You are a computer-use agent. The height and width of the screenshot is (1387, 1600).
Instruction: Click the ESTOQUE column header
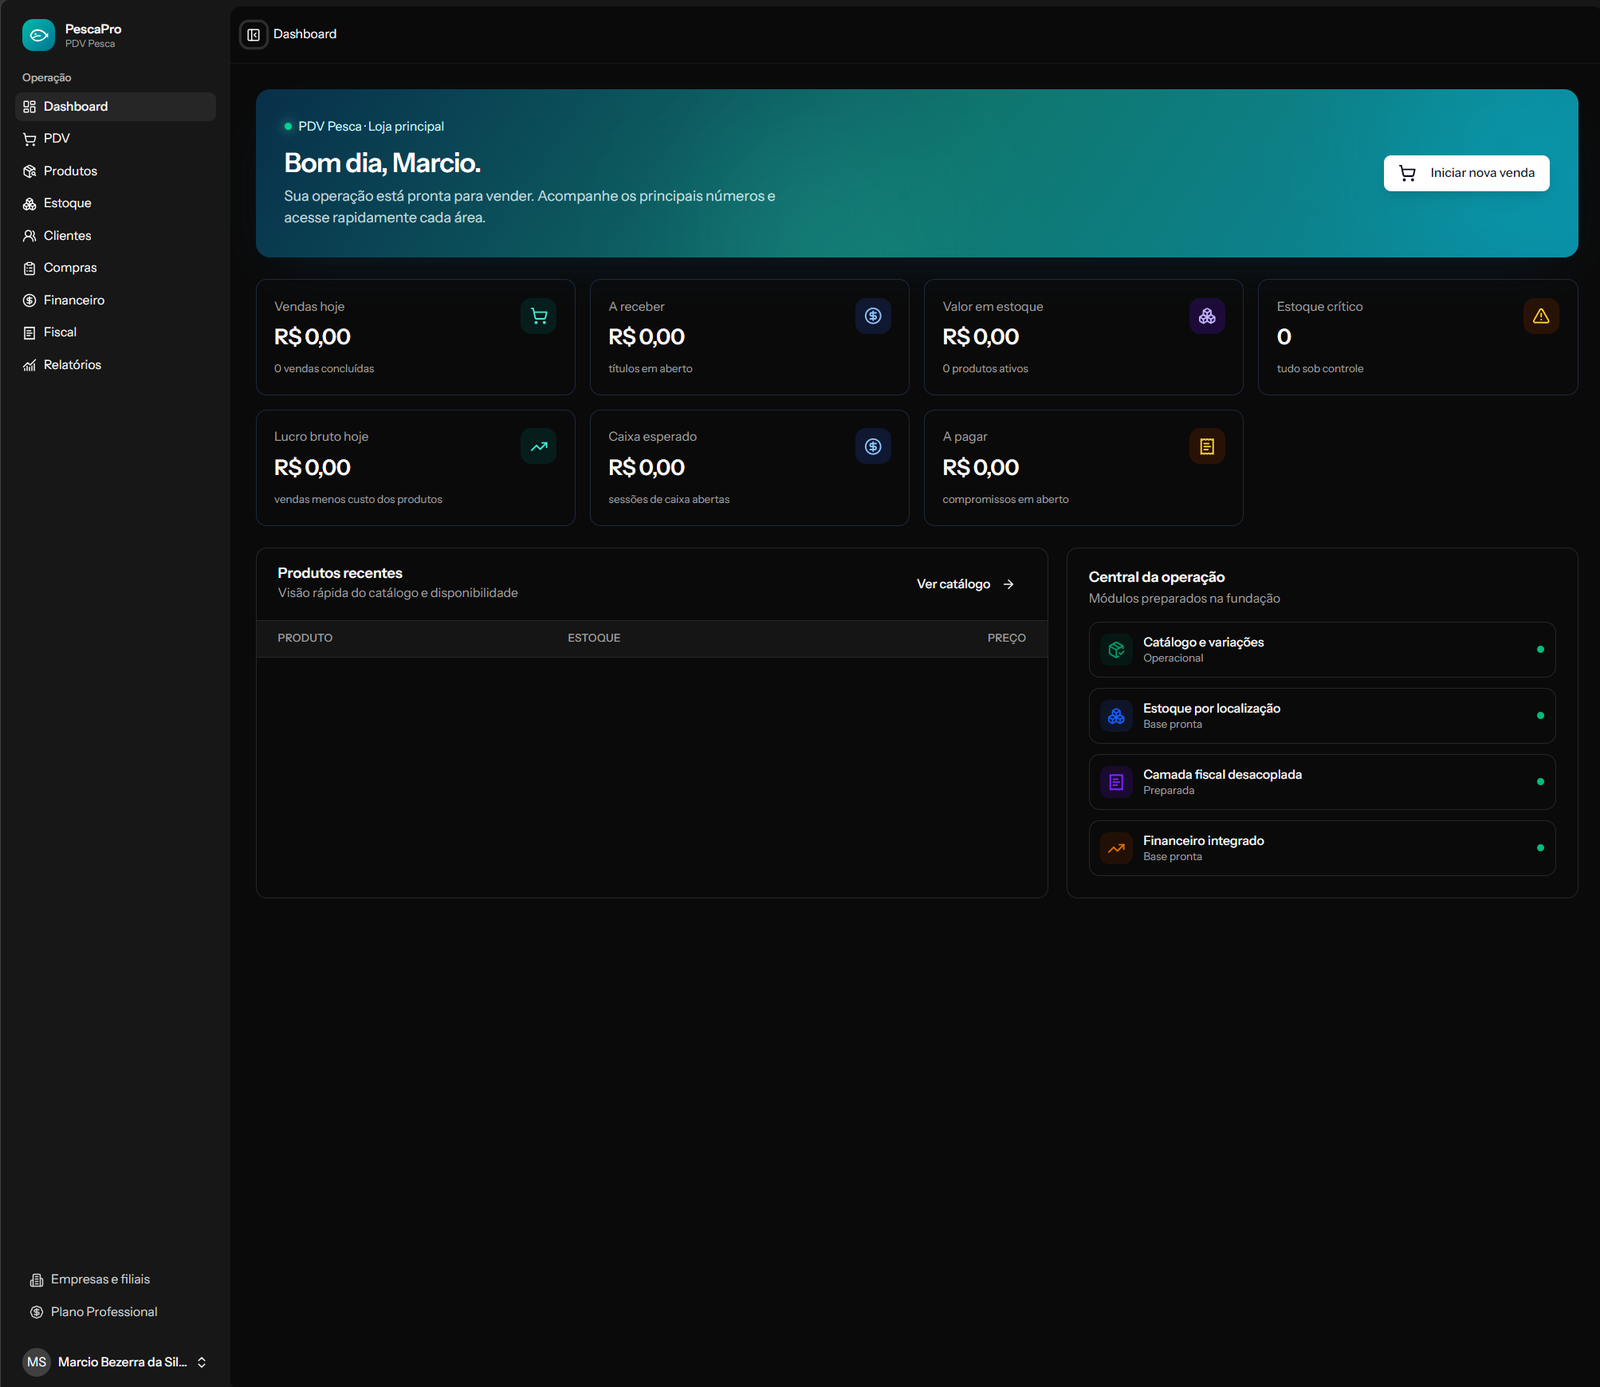[594, 638]
